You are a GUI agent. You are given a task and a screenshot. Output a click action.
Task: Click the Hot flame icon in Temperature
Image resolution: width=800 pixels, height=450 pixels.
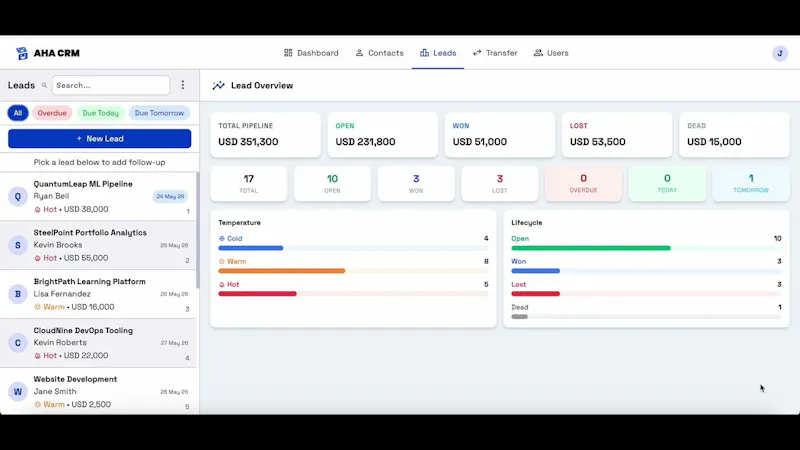(221, 285)
